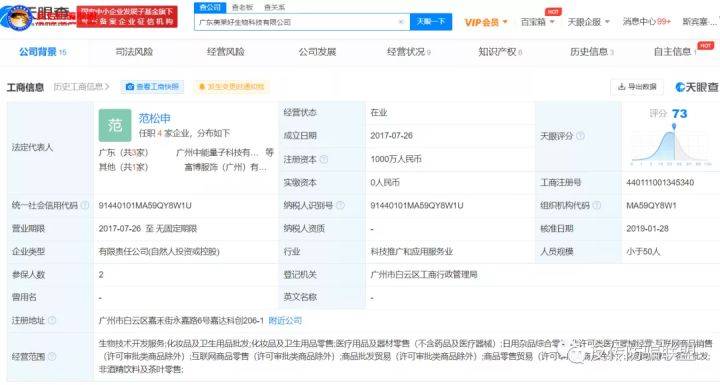720x385 pixels.
Task: Select the 查老板 search tab
Action: pos(242,7)
